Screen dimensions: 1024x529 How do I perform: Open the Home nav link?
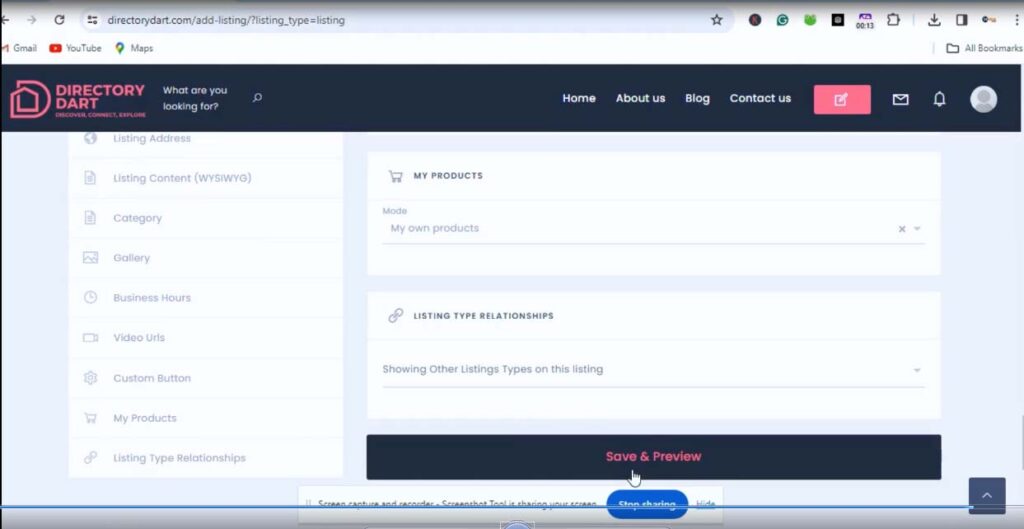(x=579, y=99)
